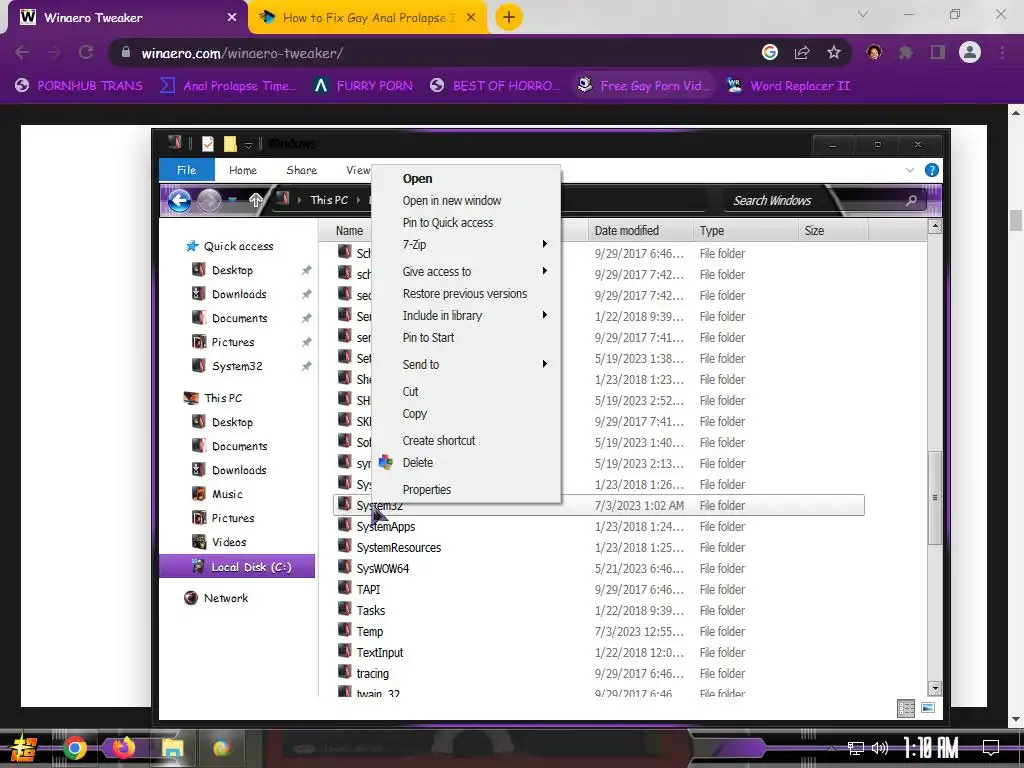Click the browser address bar URL

pyautogui.click(x=242, y=53)
